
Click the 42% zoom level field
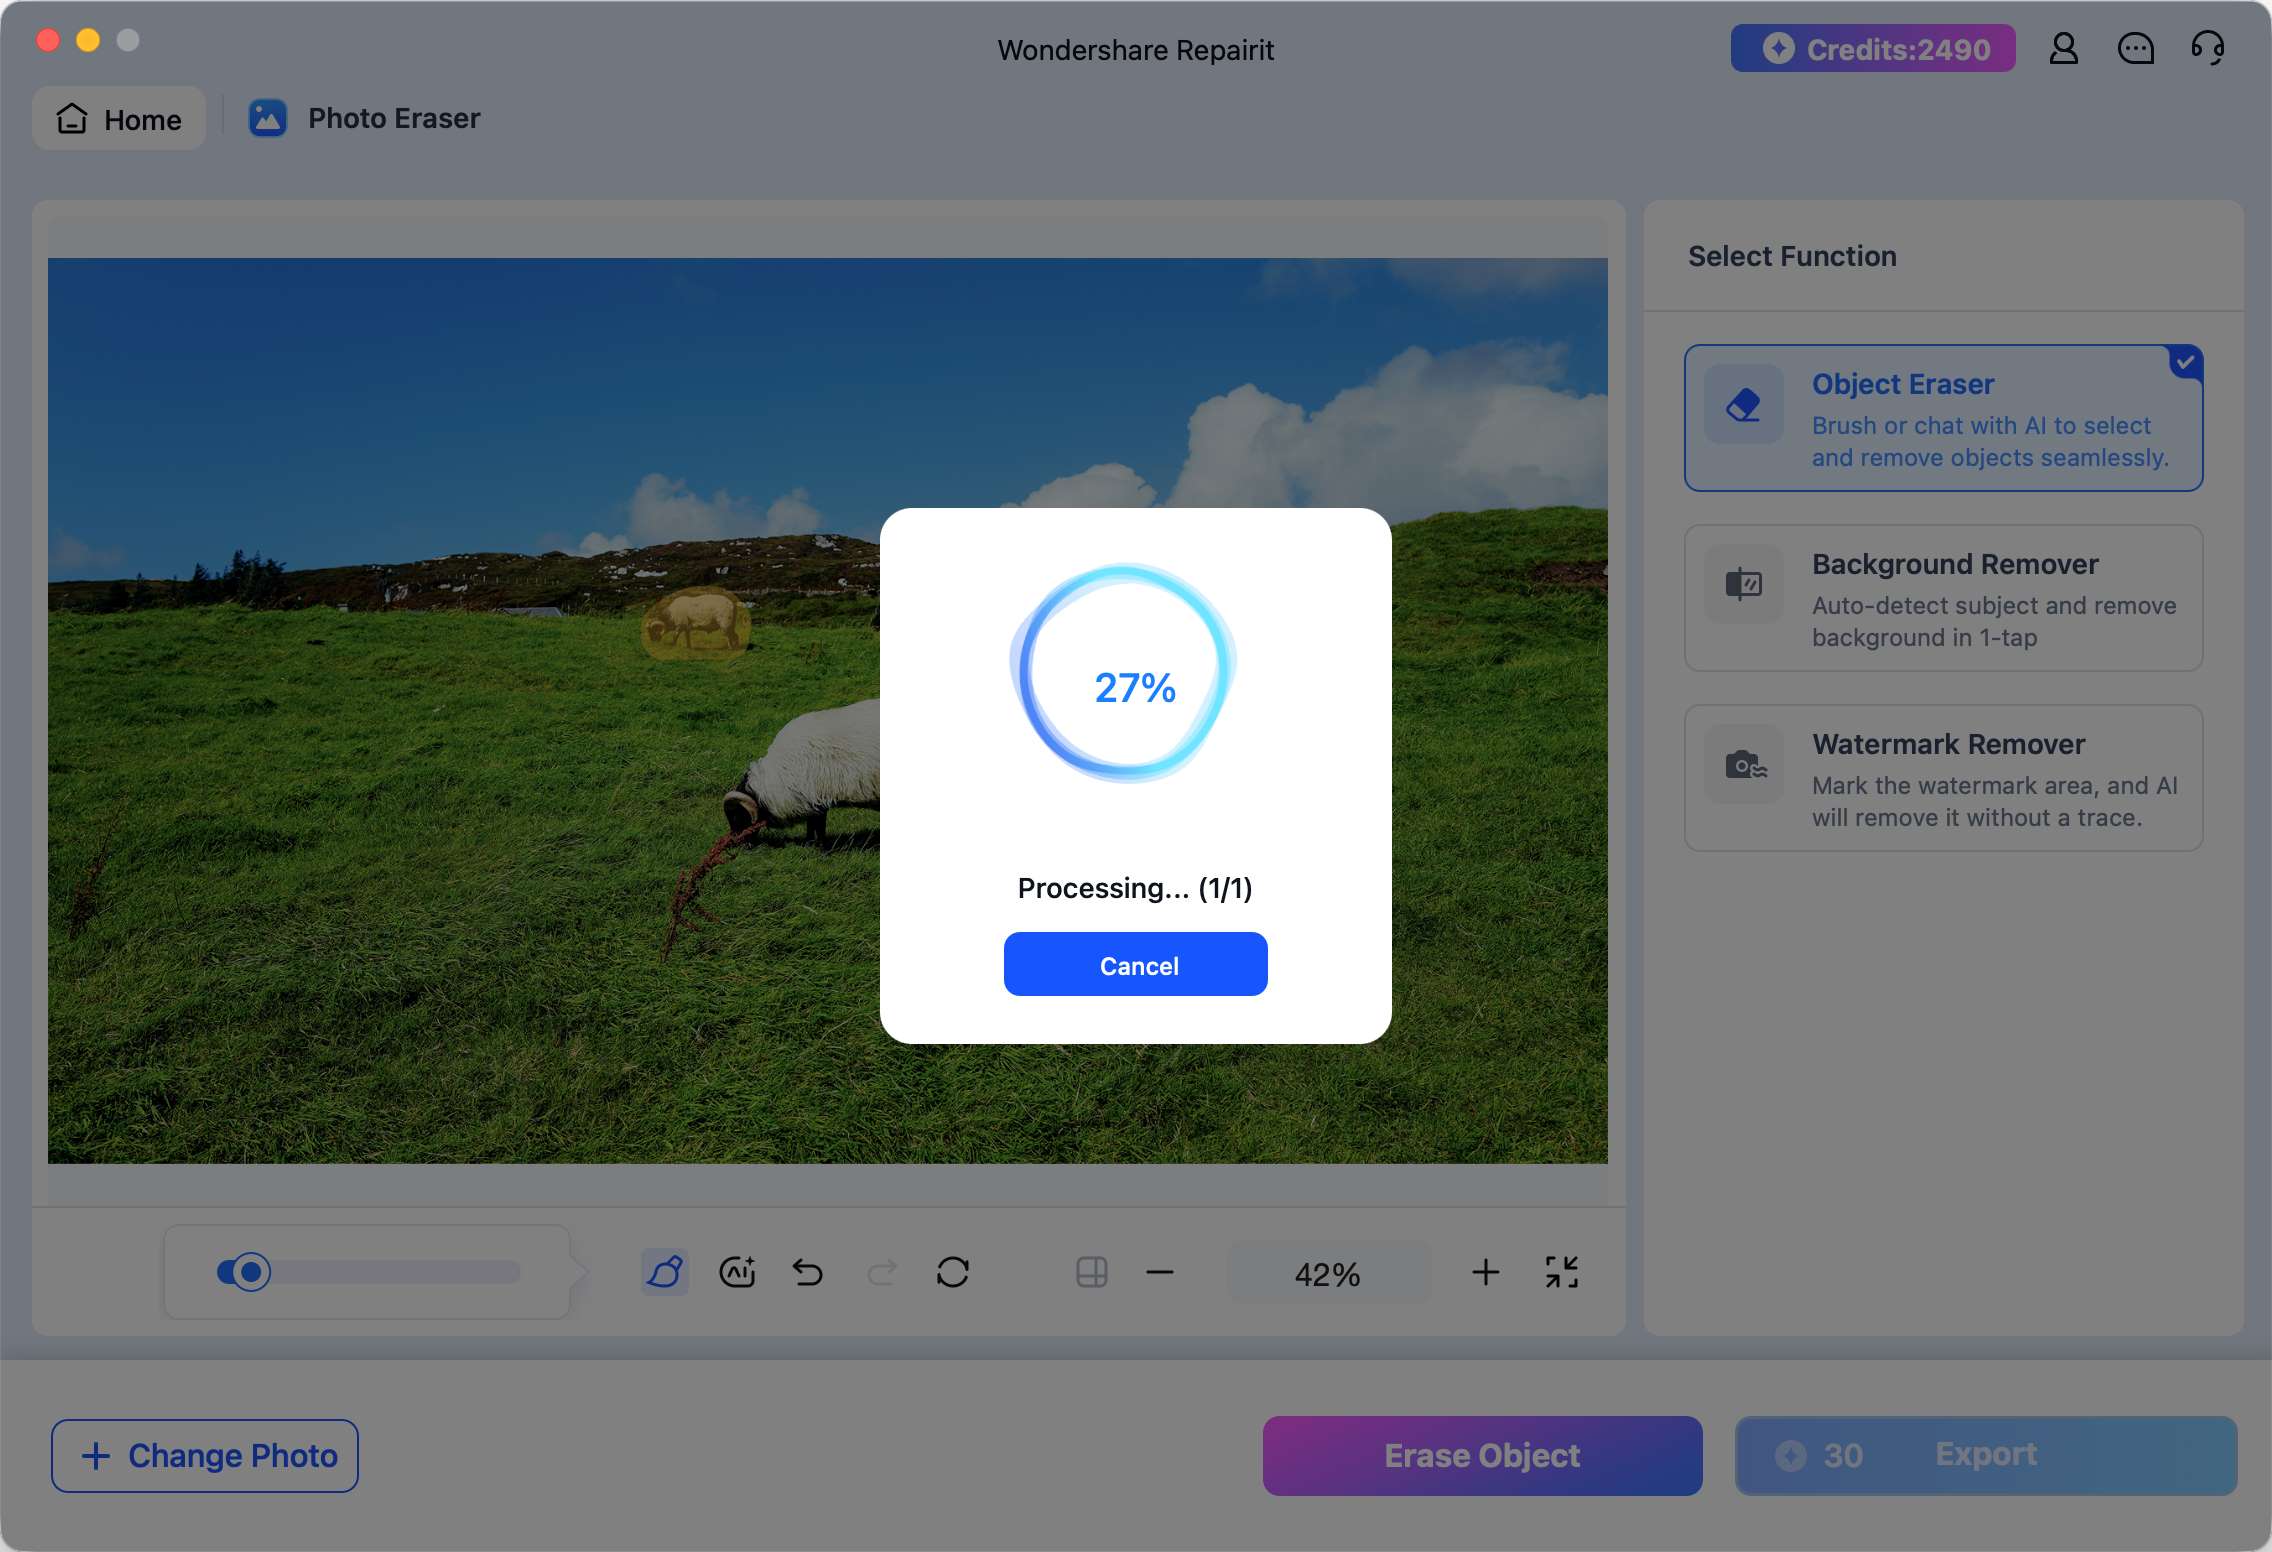(1328, 1273)
